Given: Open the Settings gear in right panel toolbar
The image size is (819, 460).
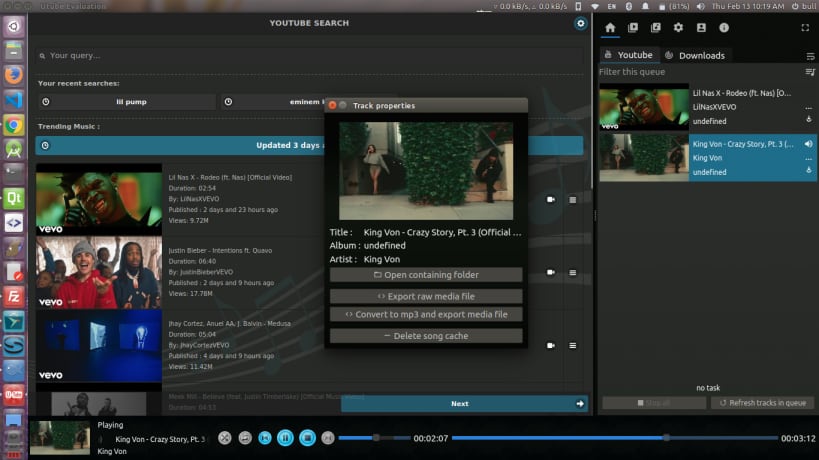Looking at the screenshot, I should 678,28.
